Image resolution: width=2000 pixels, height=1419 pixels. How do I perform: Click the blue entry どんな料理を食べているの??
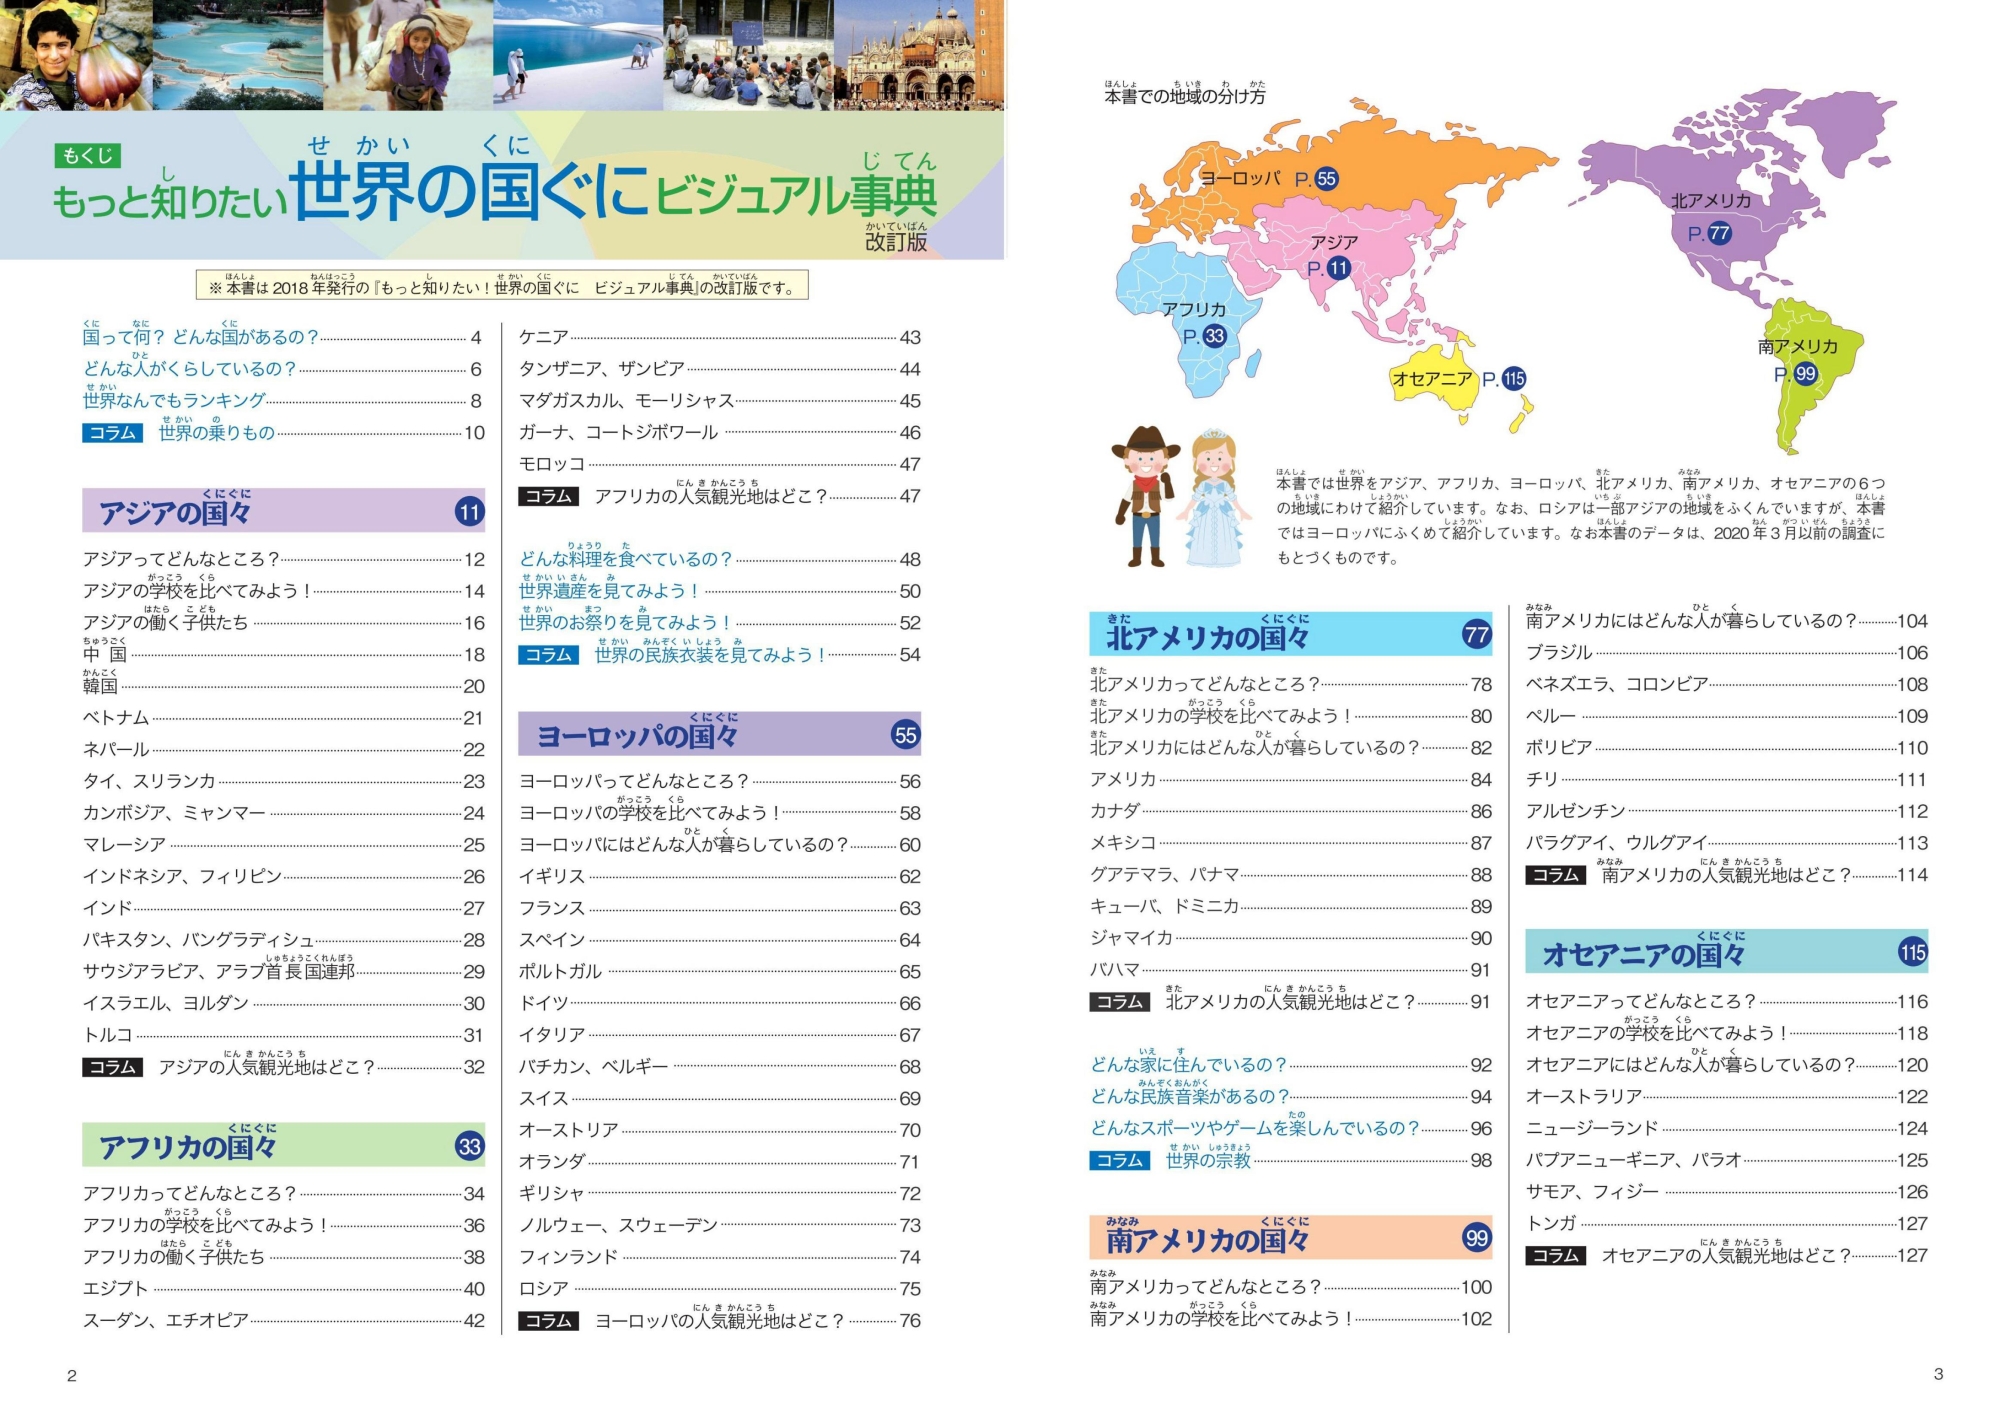pos(719,558)
